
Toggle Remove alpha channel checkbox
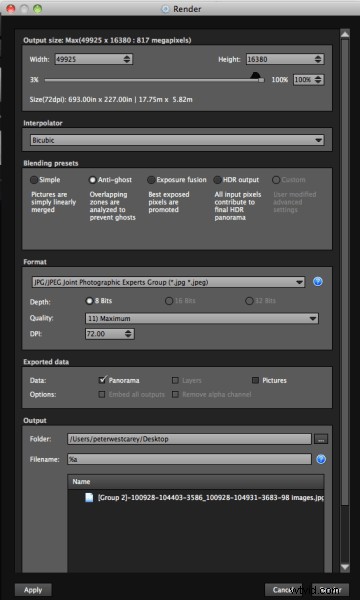point(175,395)
